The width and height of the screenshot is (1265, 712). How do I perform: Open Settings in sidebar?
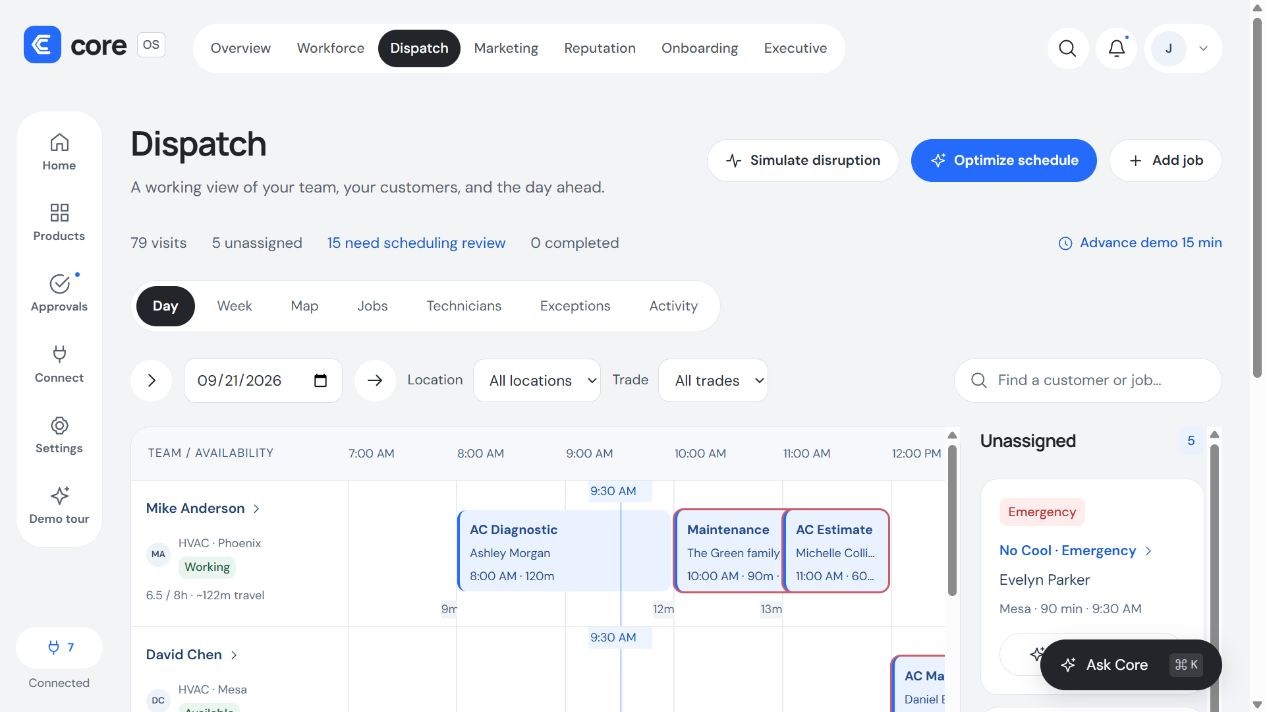[x=59, y=436]
